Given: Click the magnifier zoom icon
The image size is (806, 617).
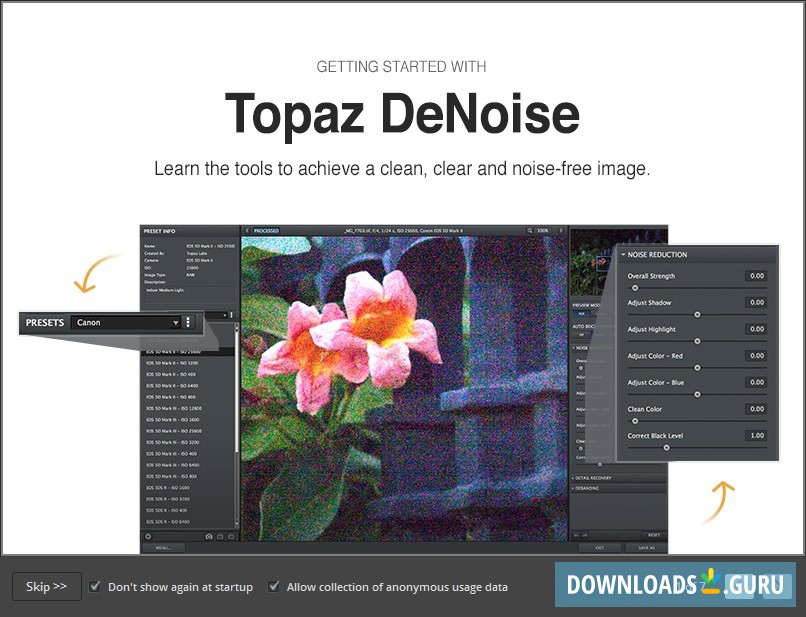Looking at the screenshot, I should (x=529, y=231).
